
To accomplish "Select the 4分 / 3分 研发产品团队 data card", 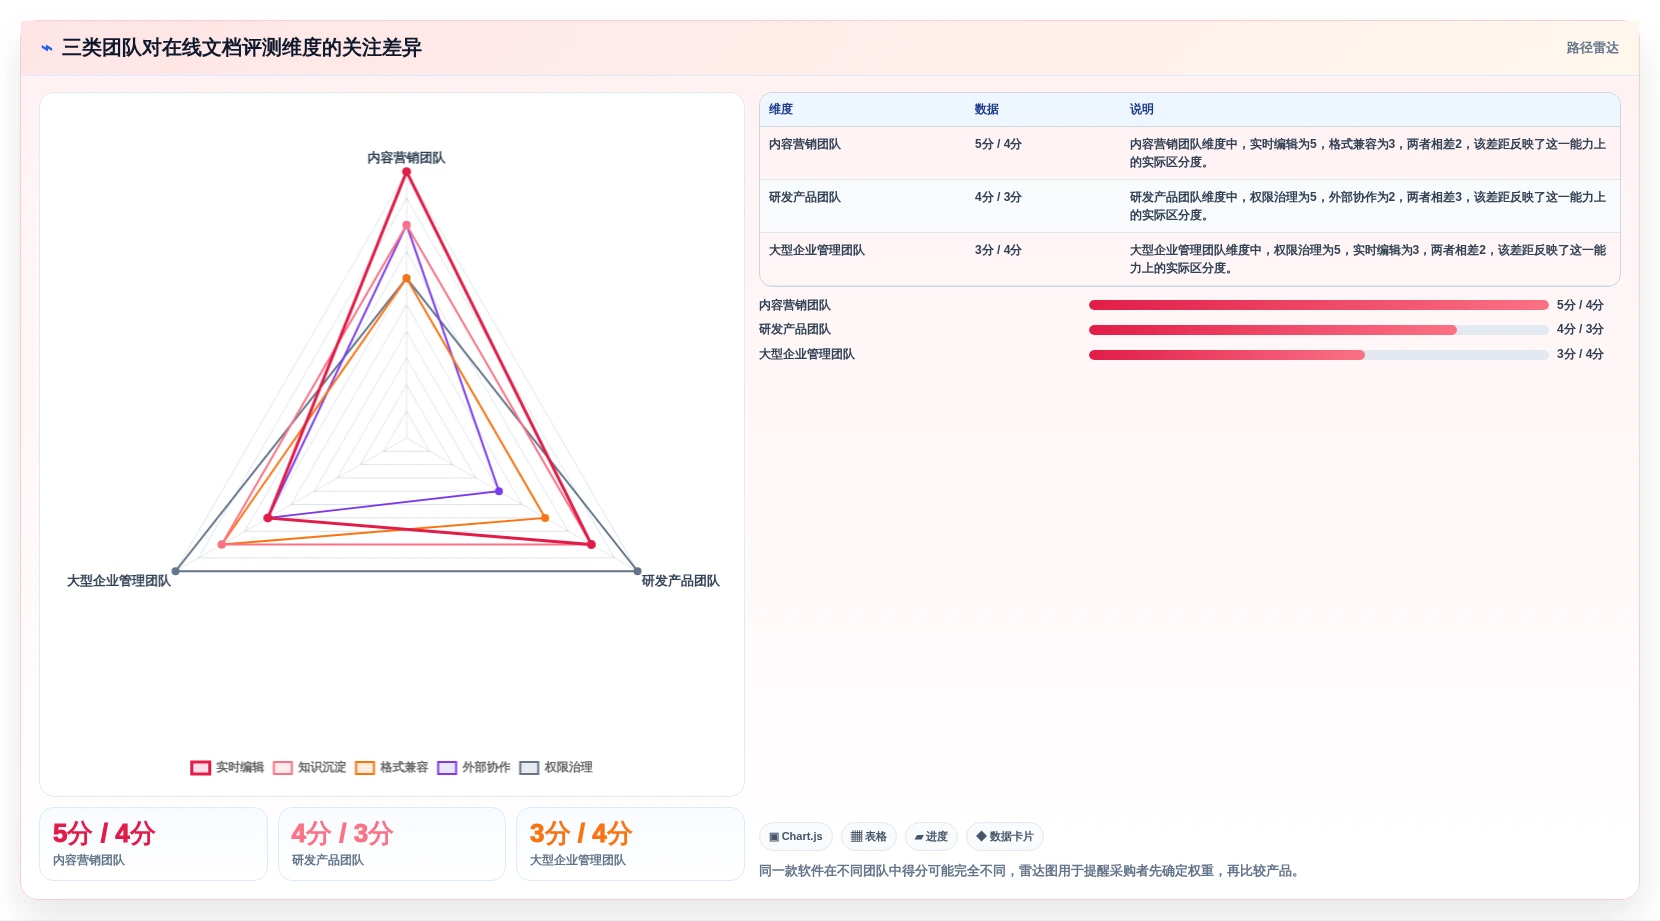I will click(392, 844).
